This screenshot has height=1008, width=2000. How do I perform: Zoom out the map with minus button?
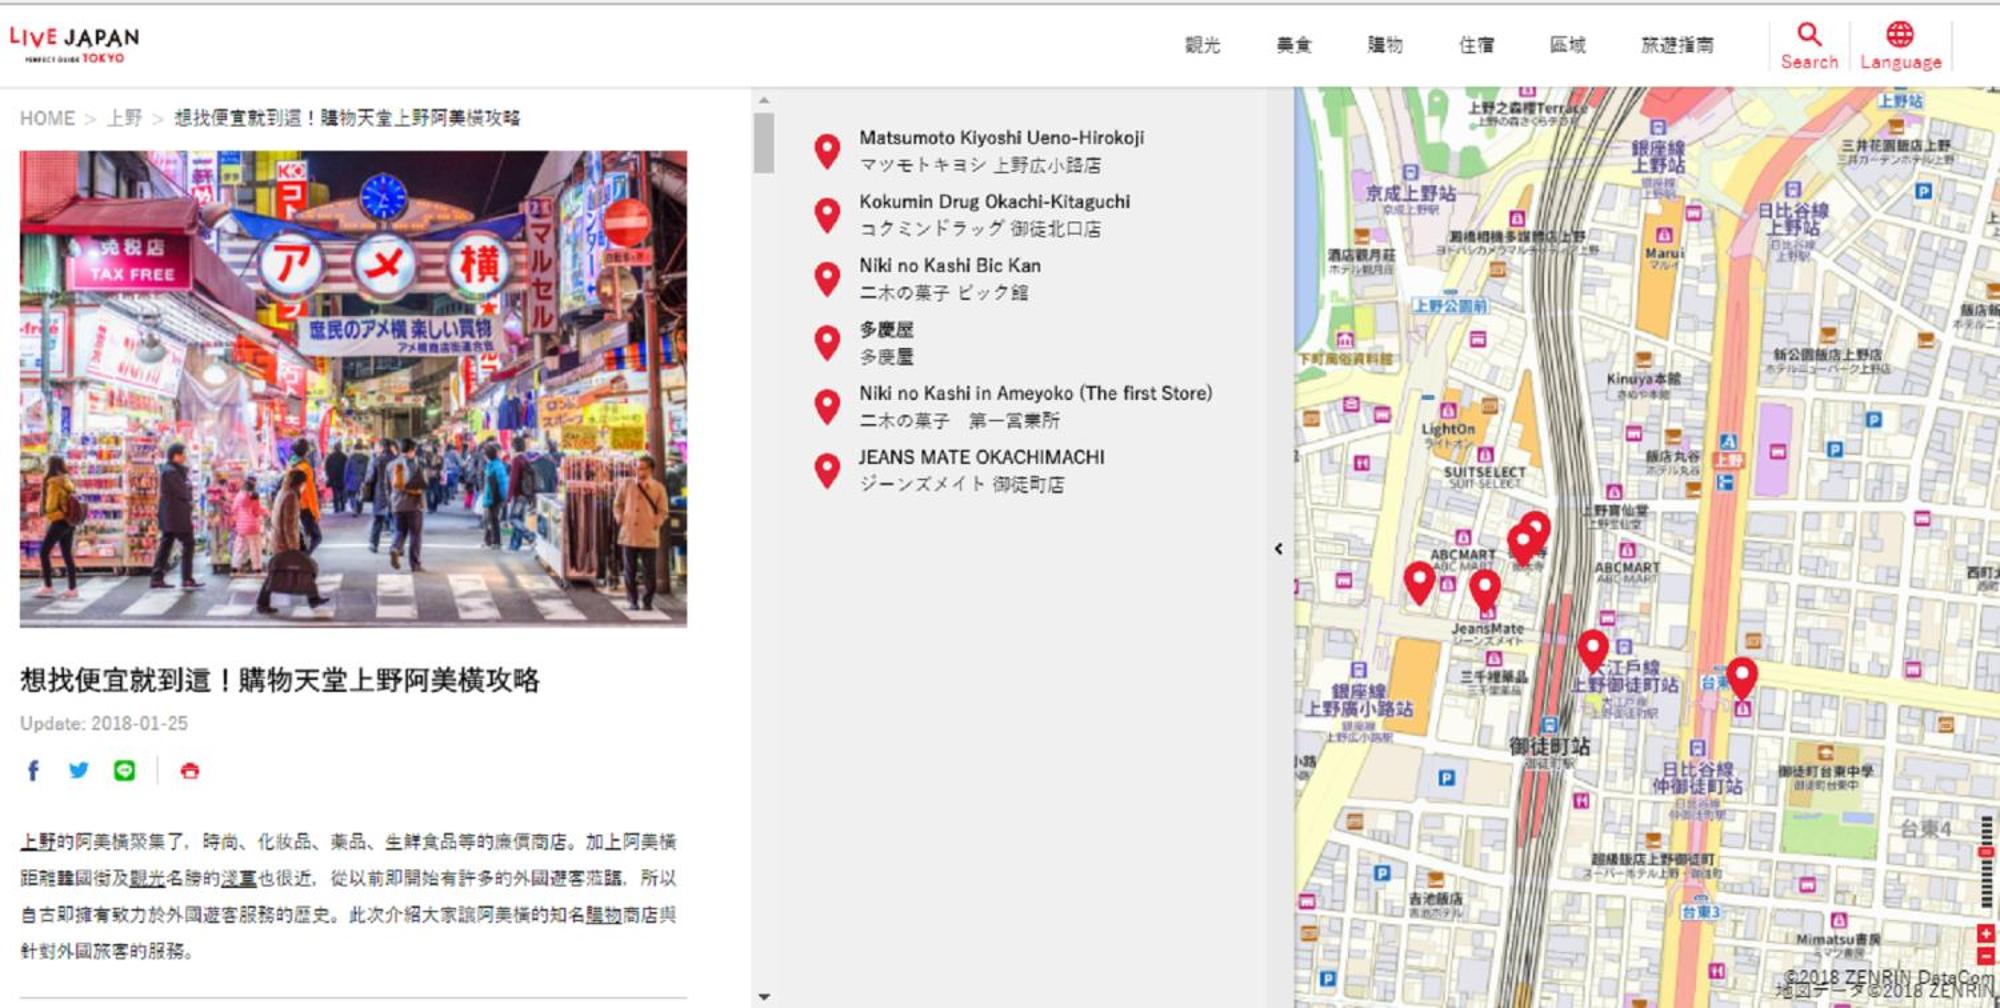(1985, 956)
